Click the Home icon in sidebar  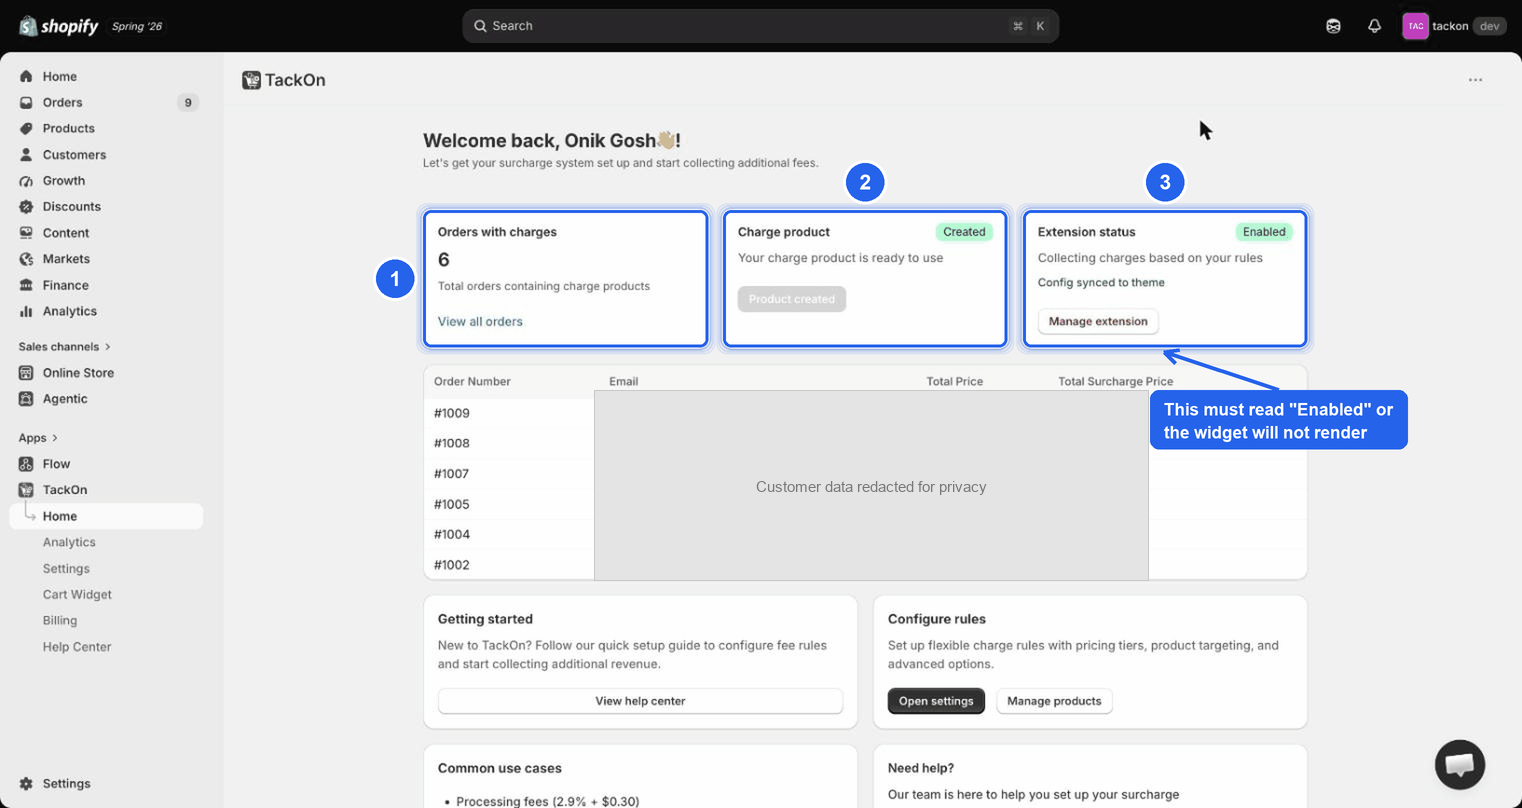[x=26, y=76]
